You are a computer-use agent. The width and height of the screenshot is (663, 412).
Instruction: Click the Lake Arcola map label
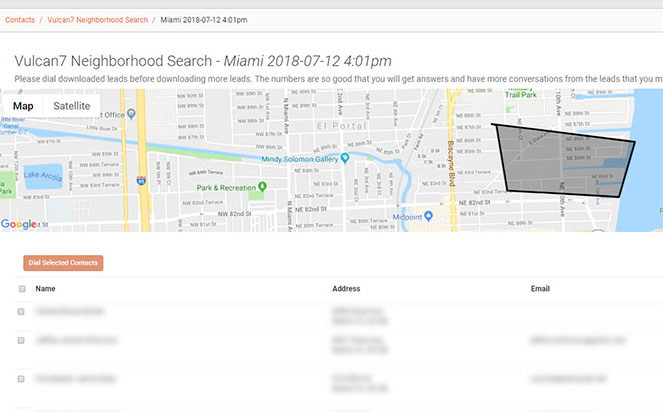point(43,176)
